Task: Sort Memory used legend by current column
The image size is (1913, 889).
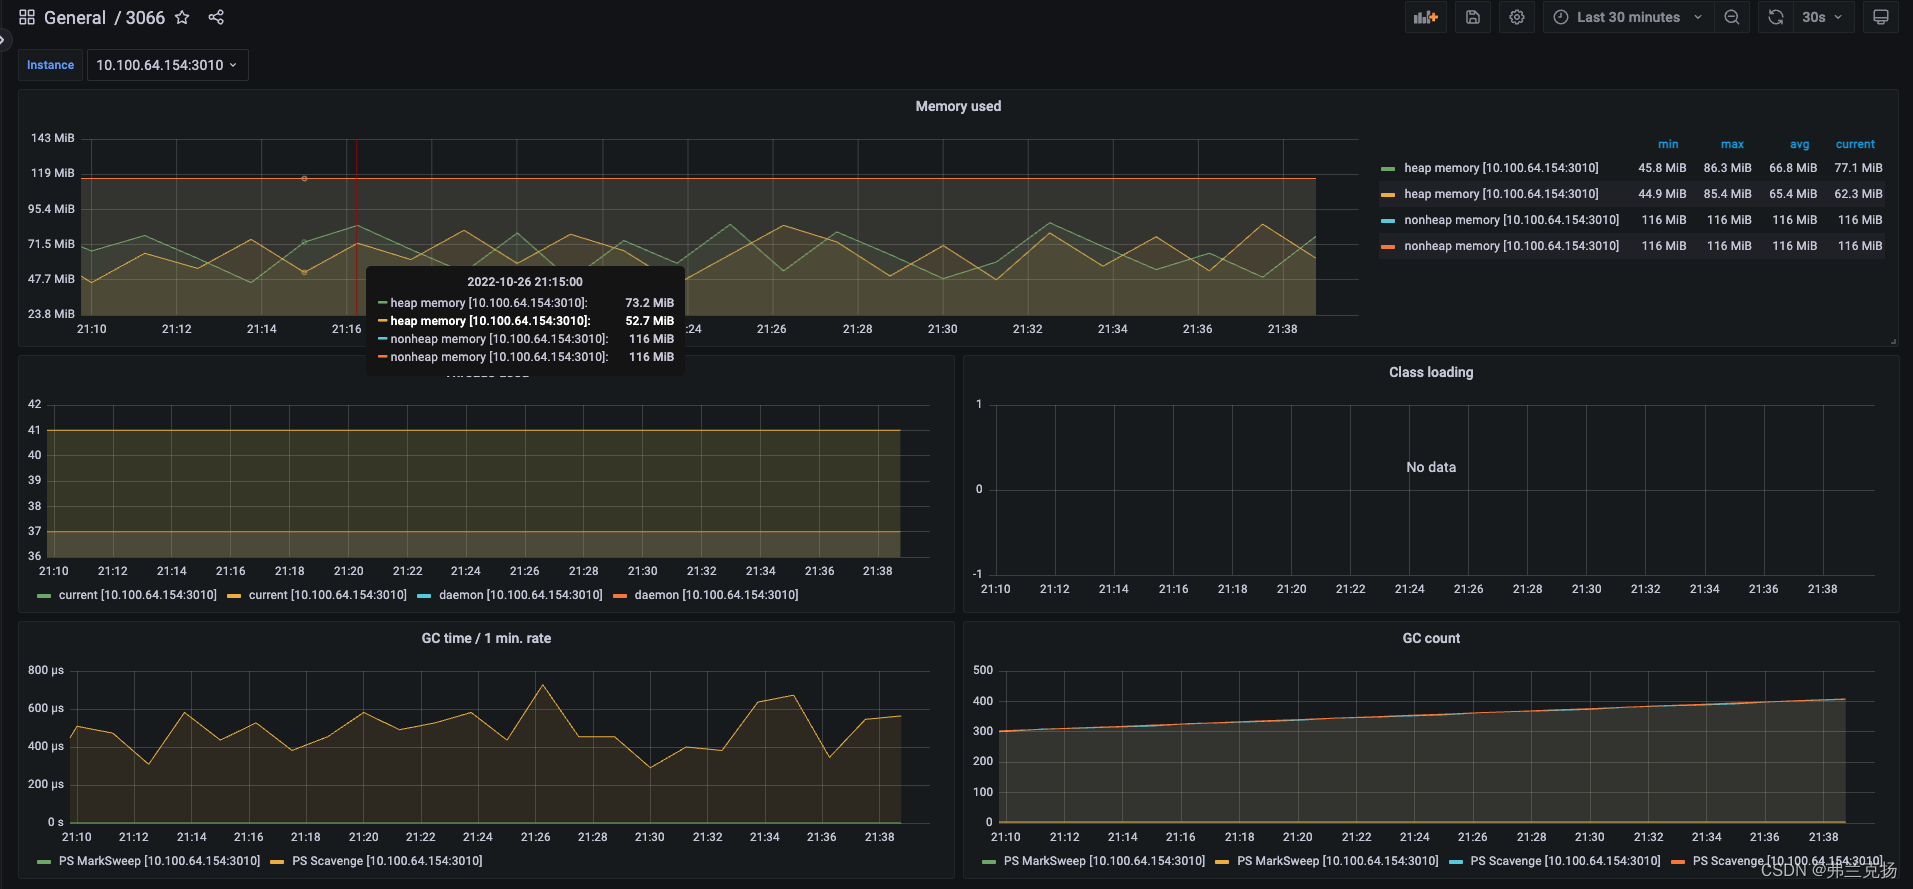Action: tap(1855, 144)
